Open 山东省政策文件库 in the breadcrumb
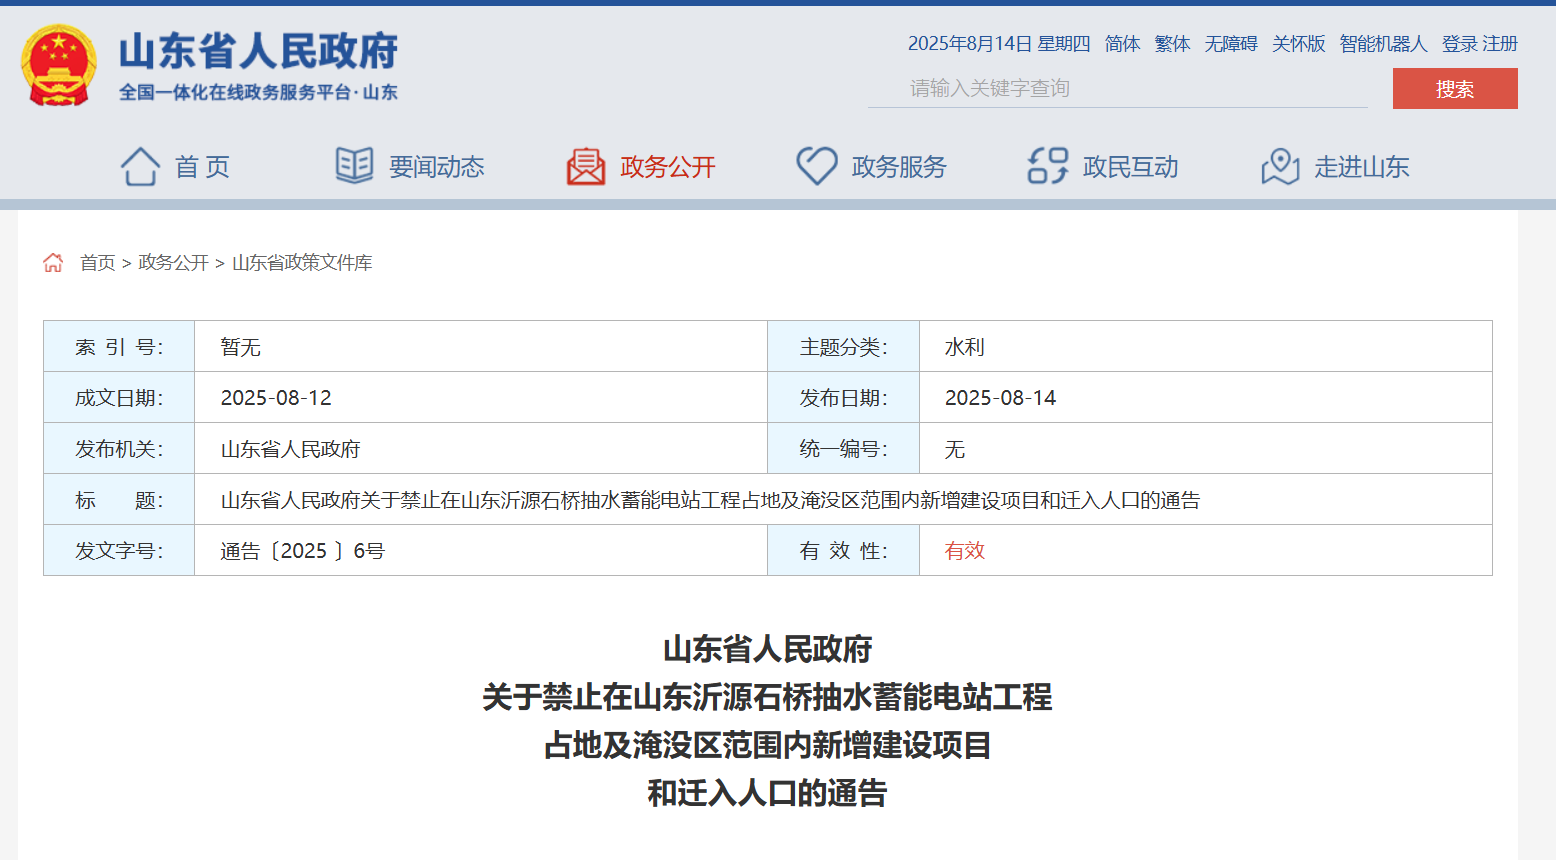The width and height of the screenshot is (1556, 860). coord(302,263)
